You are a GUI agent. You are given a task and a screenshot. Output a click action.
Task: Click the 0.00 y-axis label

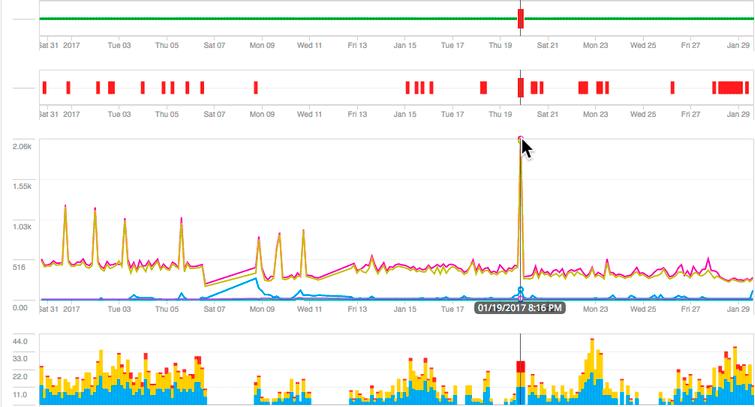(x=20, y=307)
